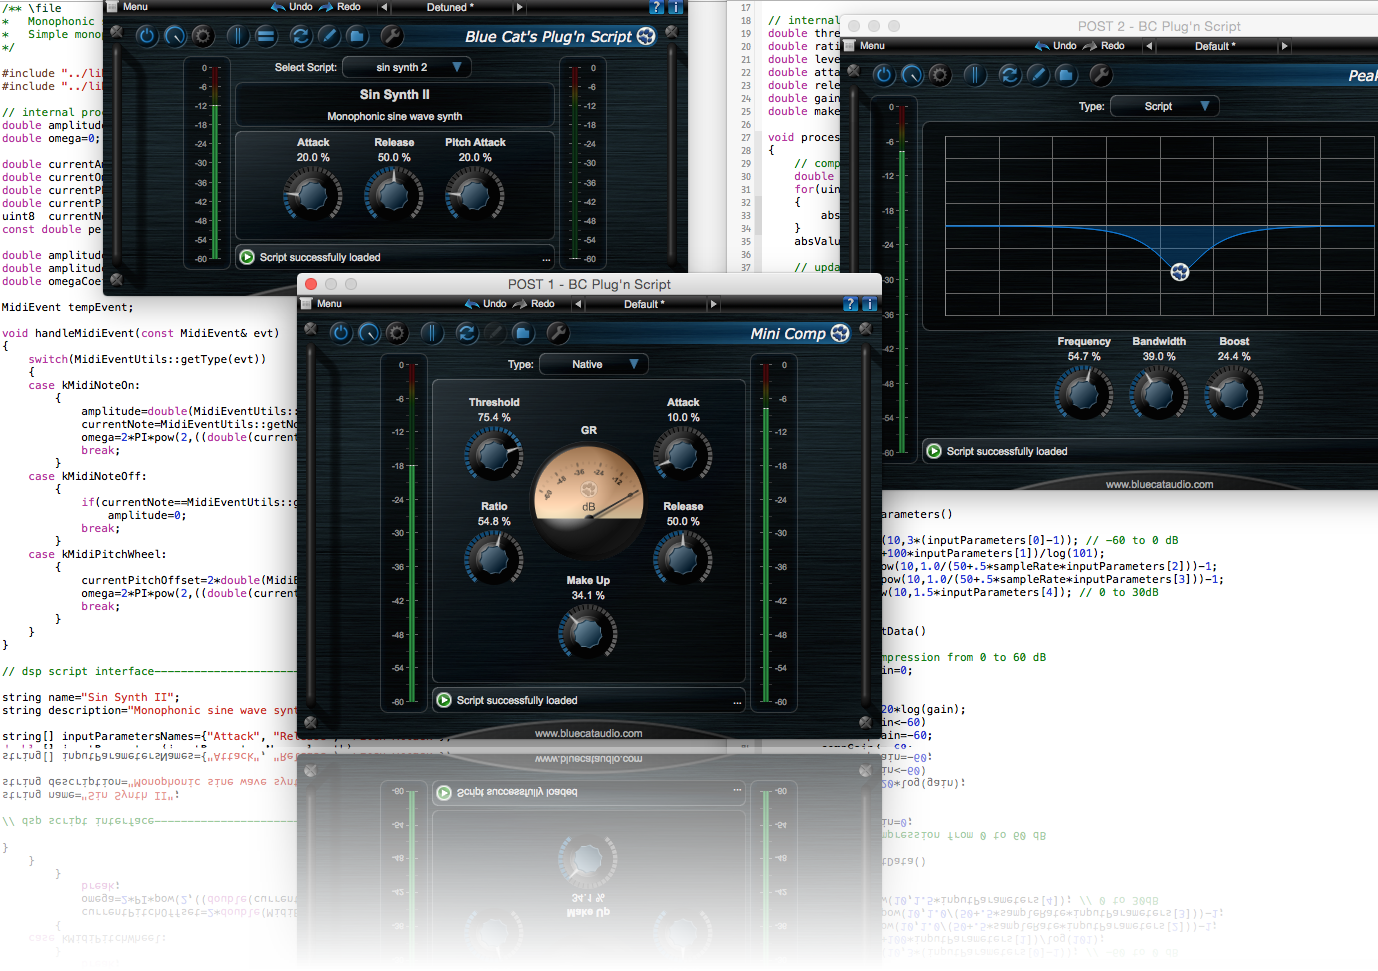Screen dimensions: 1378x971
Task: Click Mini Comp Release knob
Action: click(x=683, y=558)
